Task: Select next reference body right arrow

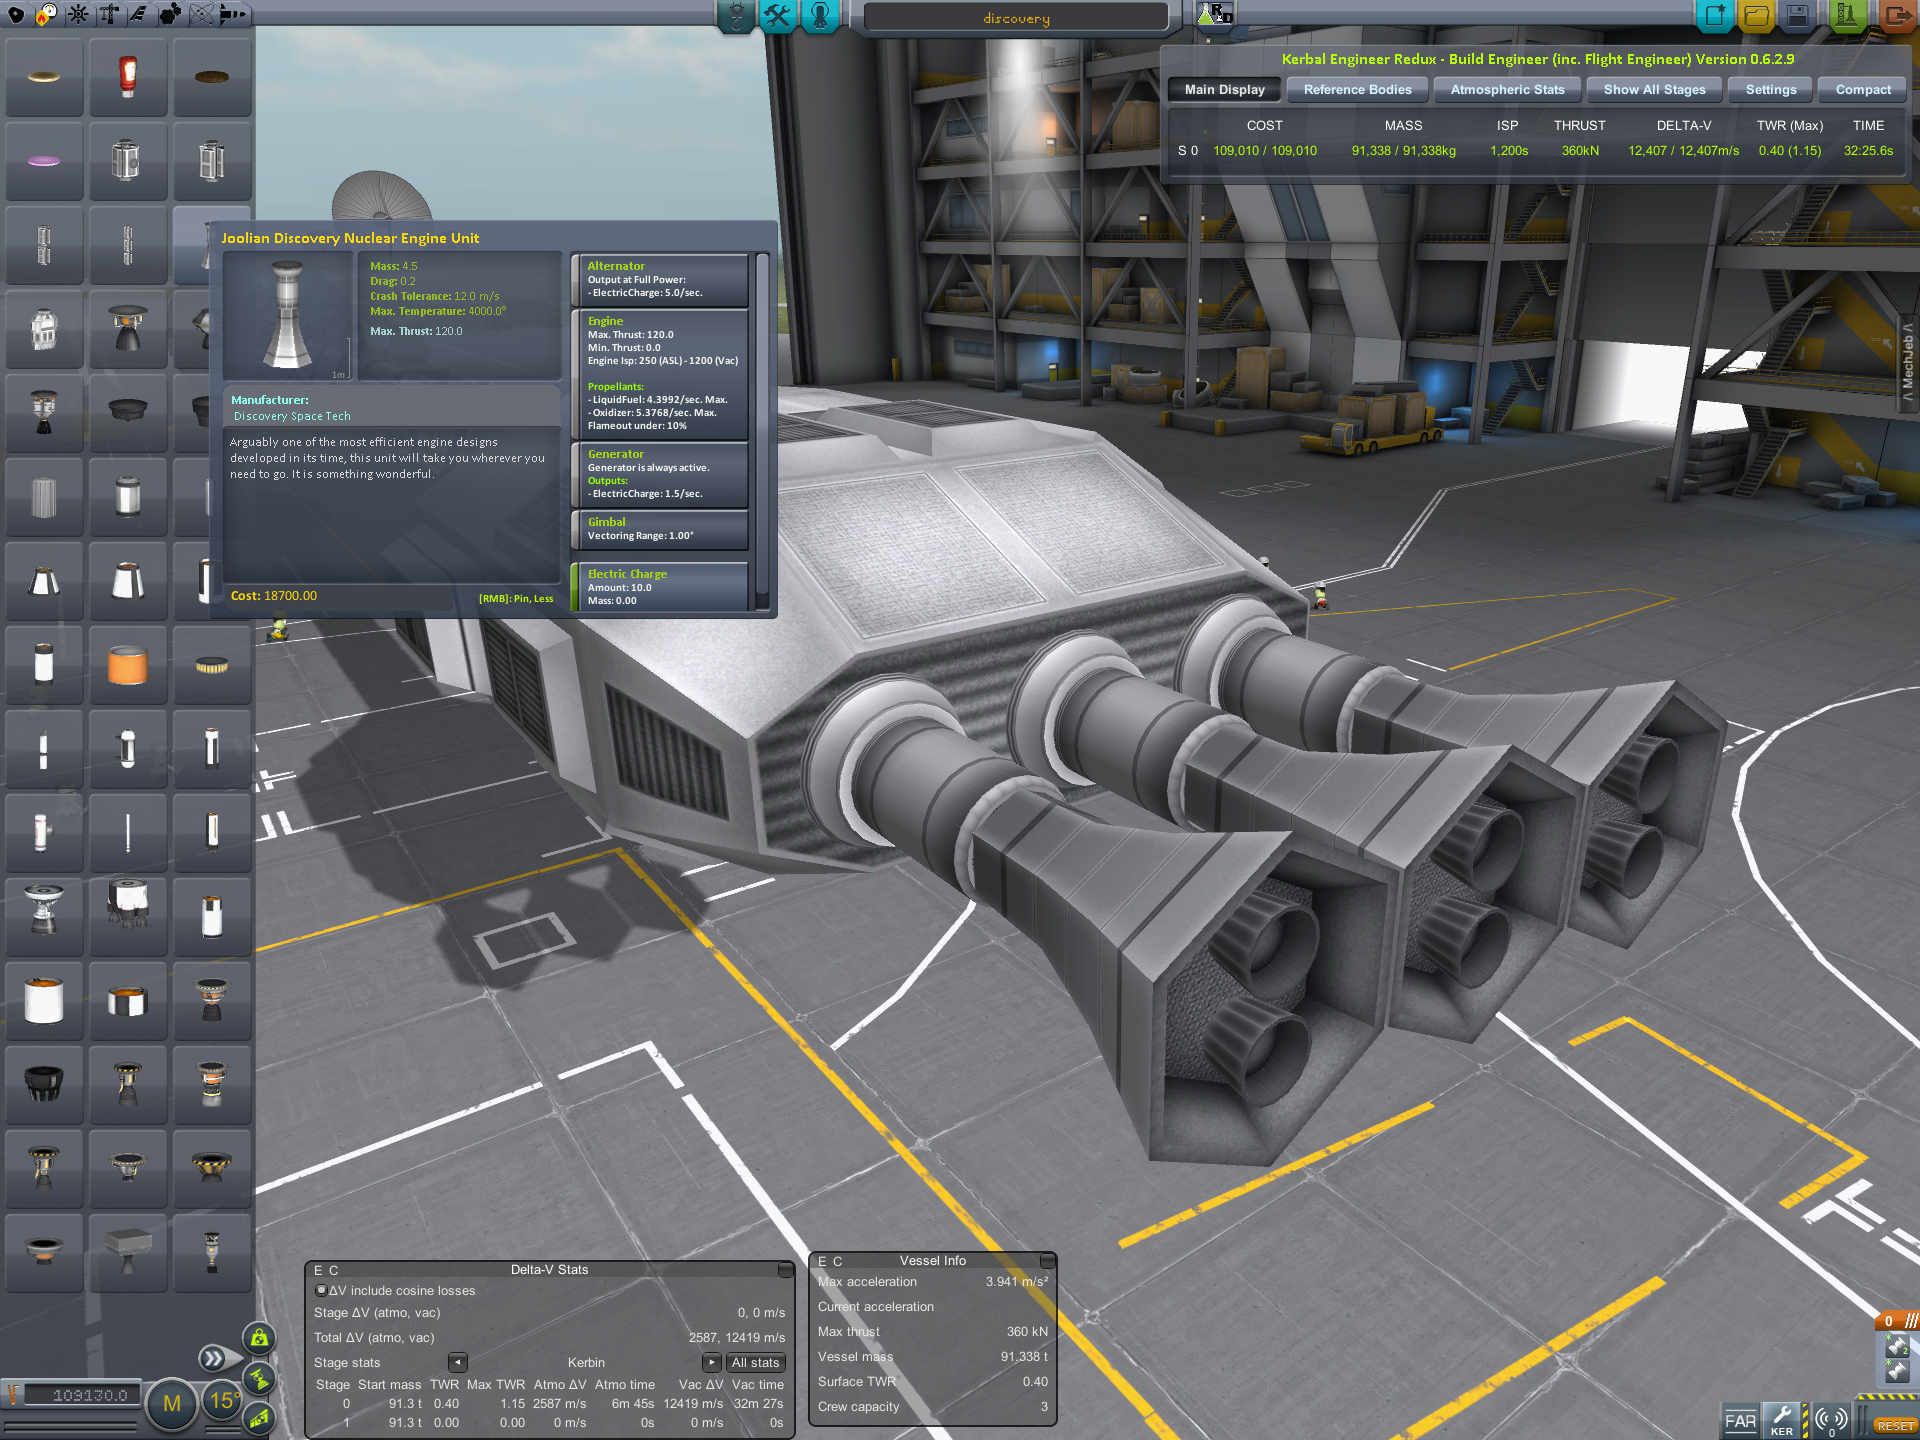Action: click(711, 1362)
